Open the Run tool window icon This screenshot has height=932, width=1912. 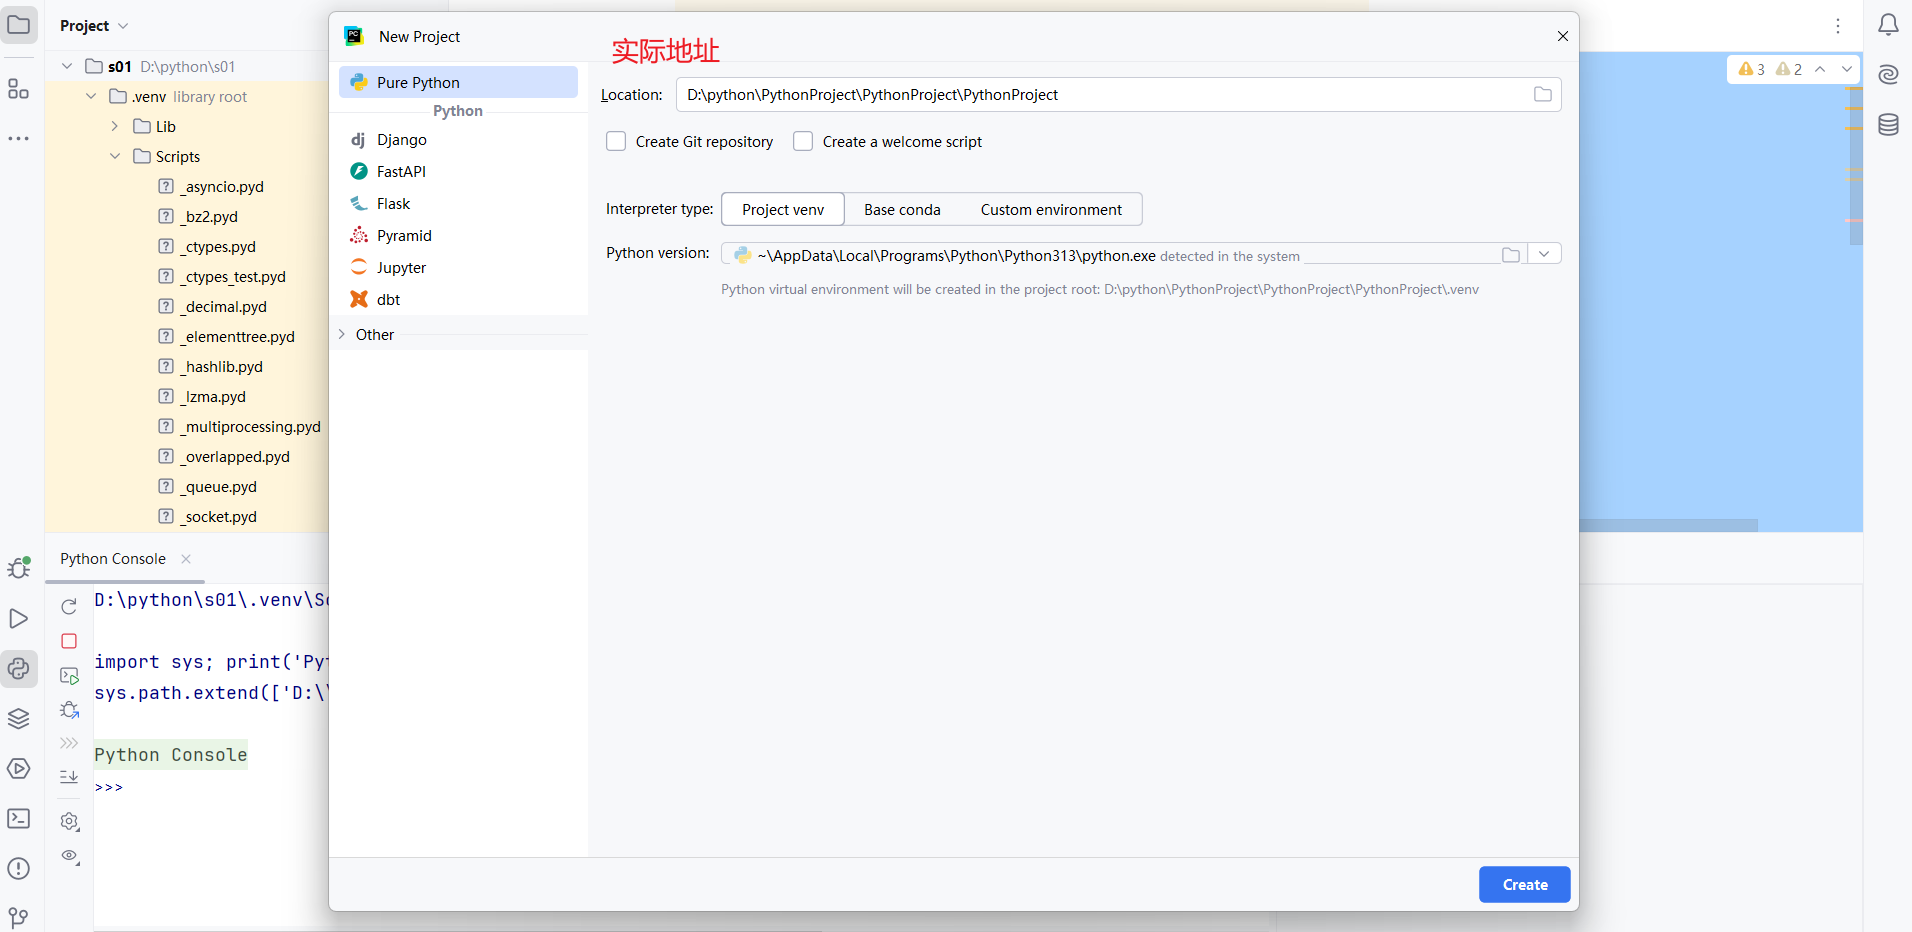pos(19,618)
